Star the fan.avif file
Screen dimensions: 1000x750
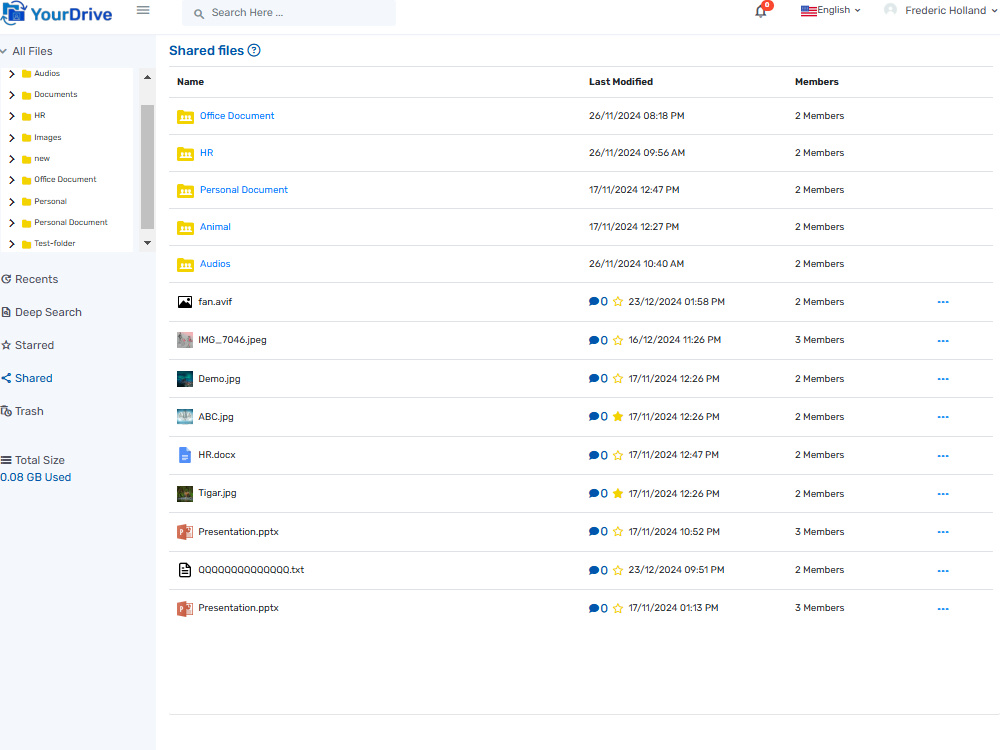[x=617, y=302]
